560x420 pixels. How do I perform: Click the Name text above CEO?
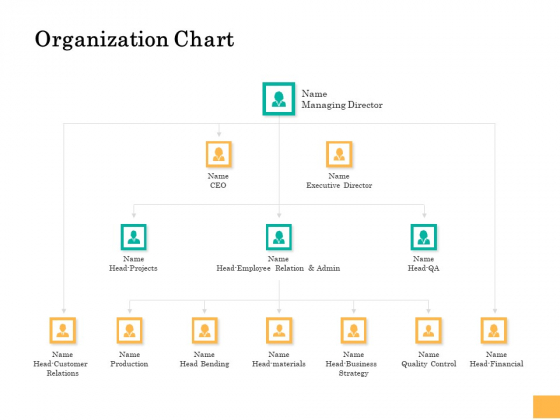coord(218,176)
